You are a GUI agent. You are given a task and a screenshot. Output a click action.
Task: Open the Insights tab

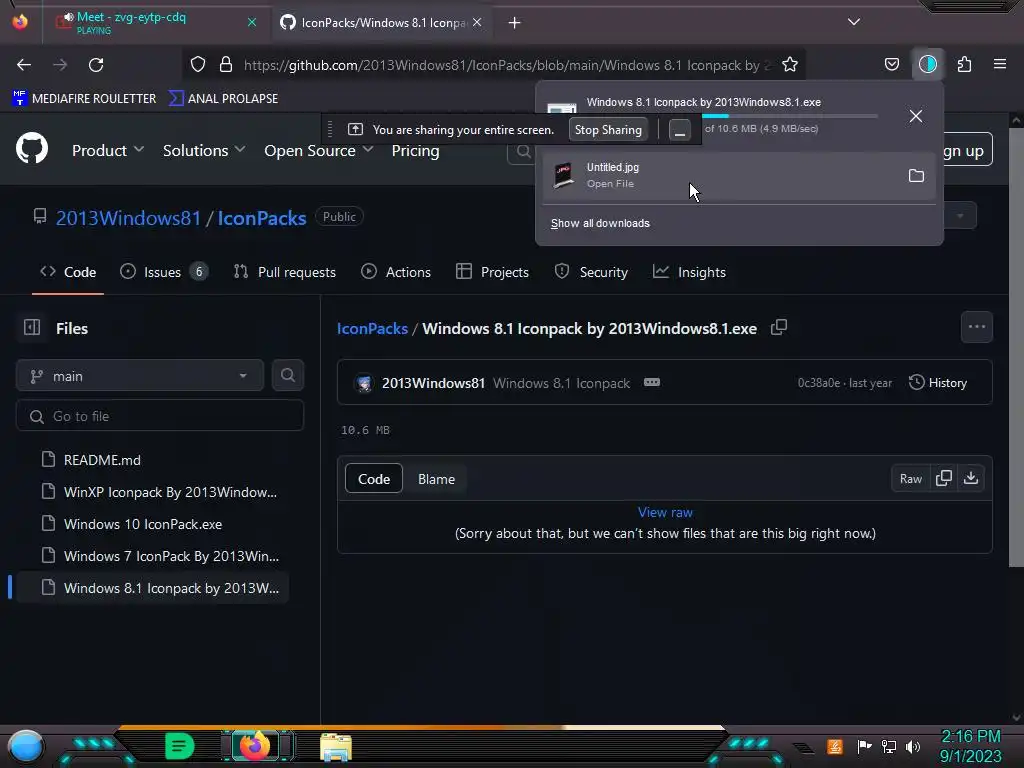click(690, 272)
